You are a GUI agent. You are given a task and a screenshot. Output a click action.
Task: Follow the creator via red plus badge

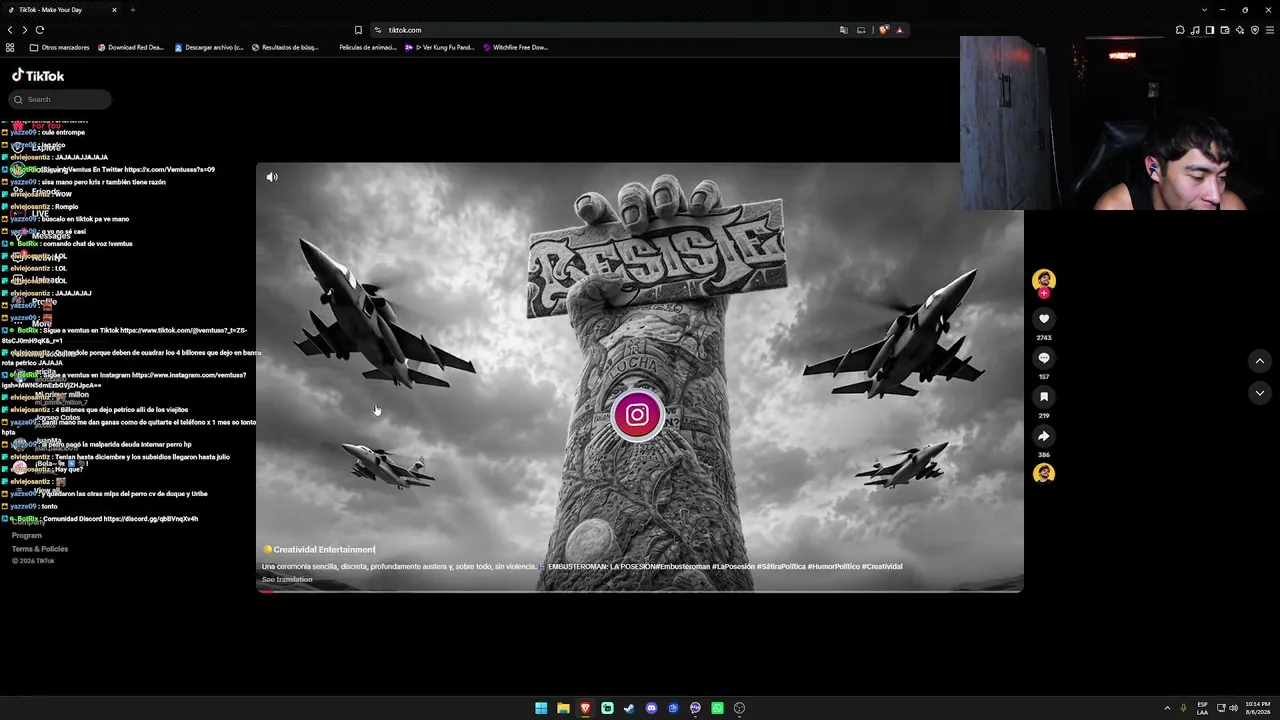[x=1044, y=293]
